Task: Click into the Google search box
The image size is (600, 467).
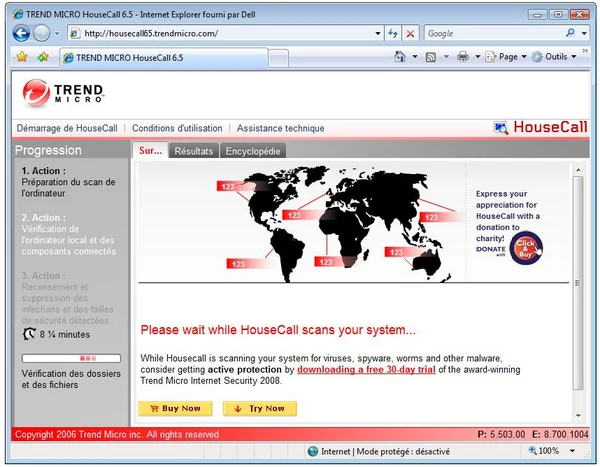Action: point(494,34)
